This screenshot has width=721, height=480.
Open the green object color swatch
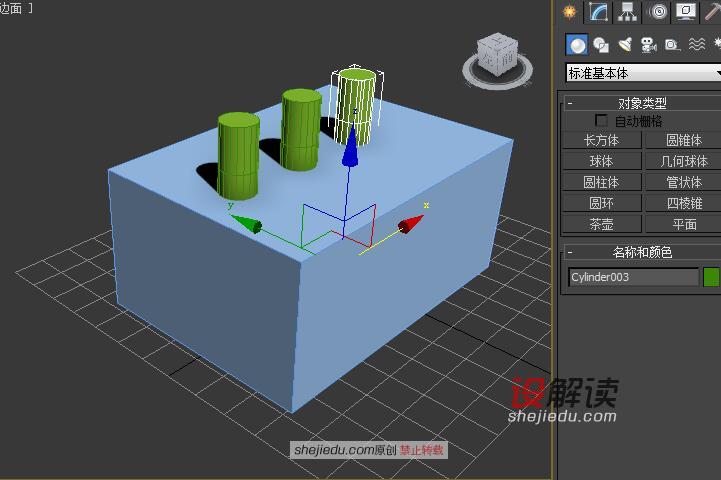(711, 277)
